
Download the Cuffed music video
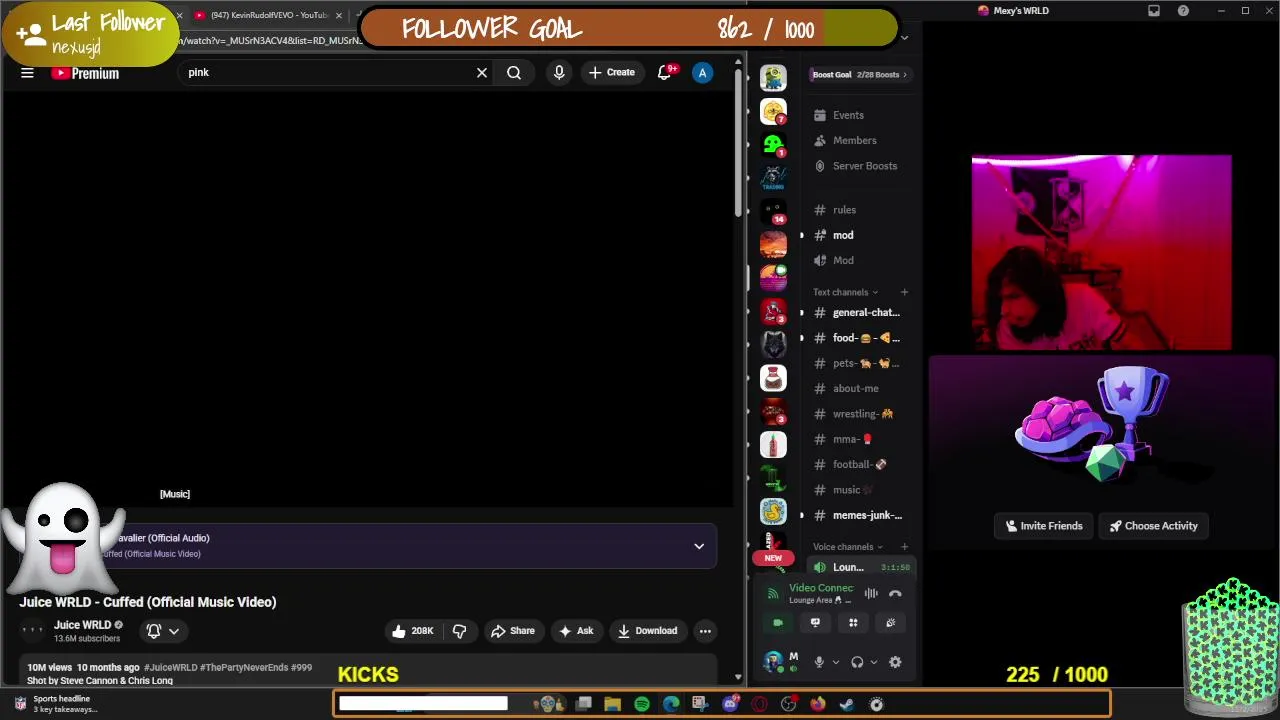point(647,631)
